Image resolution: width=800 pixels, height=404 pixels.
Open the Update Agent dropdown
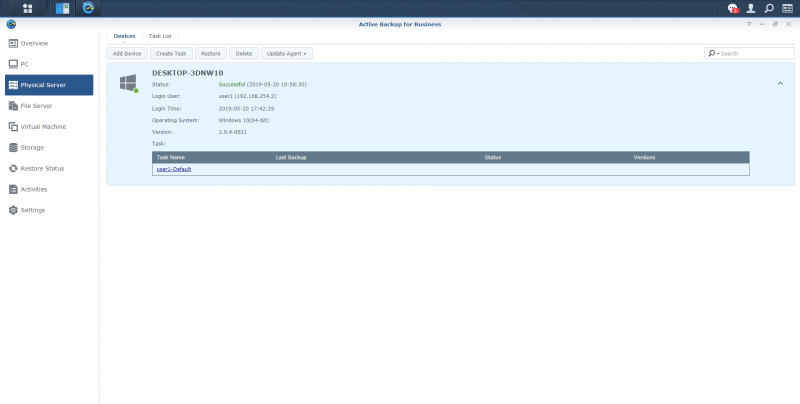click(287, 54)
